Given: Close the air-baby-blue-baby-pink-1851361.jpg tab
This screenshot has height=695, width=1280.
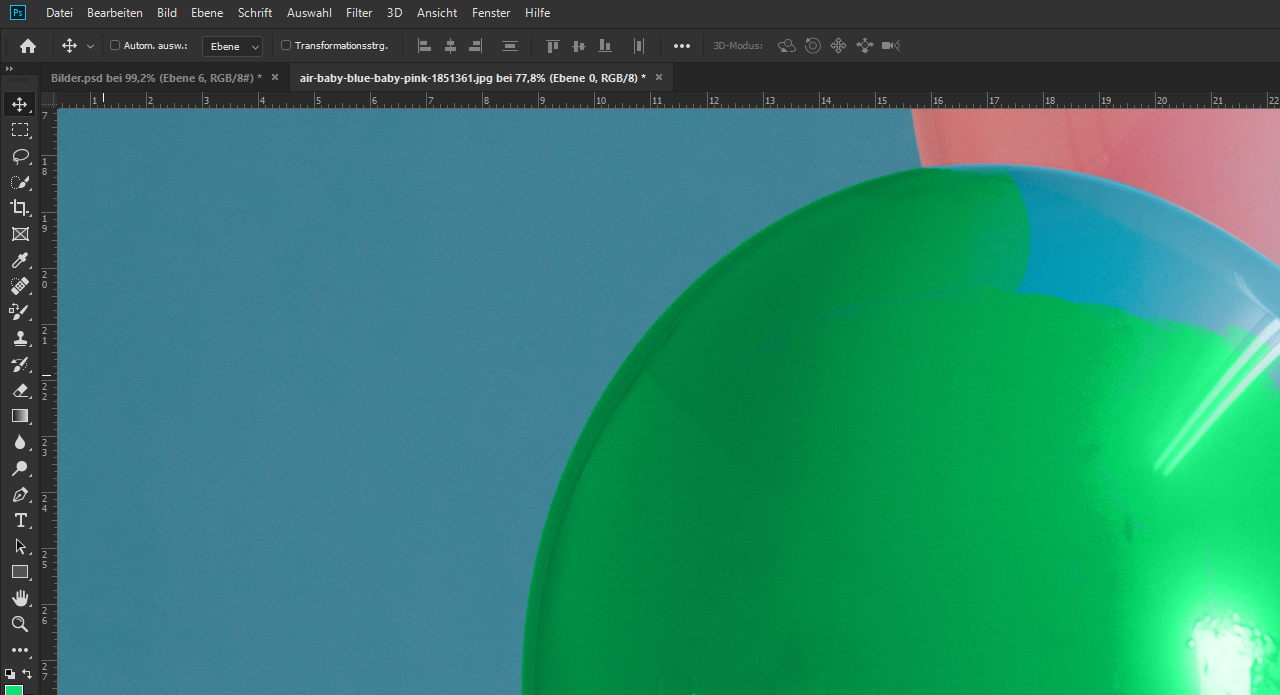Looking at the screenshot, I should 659,77.
